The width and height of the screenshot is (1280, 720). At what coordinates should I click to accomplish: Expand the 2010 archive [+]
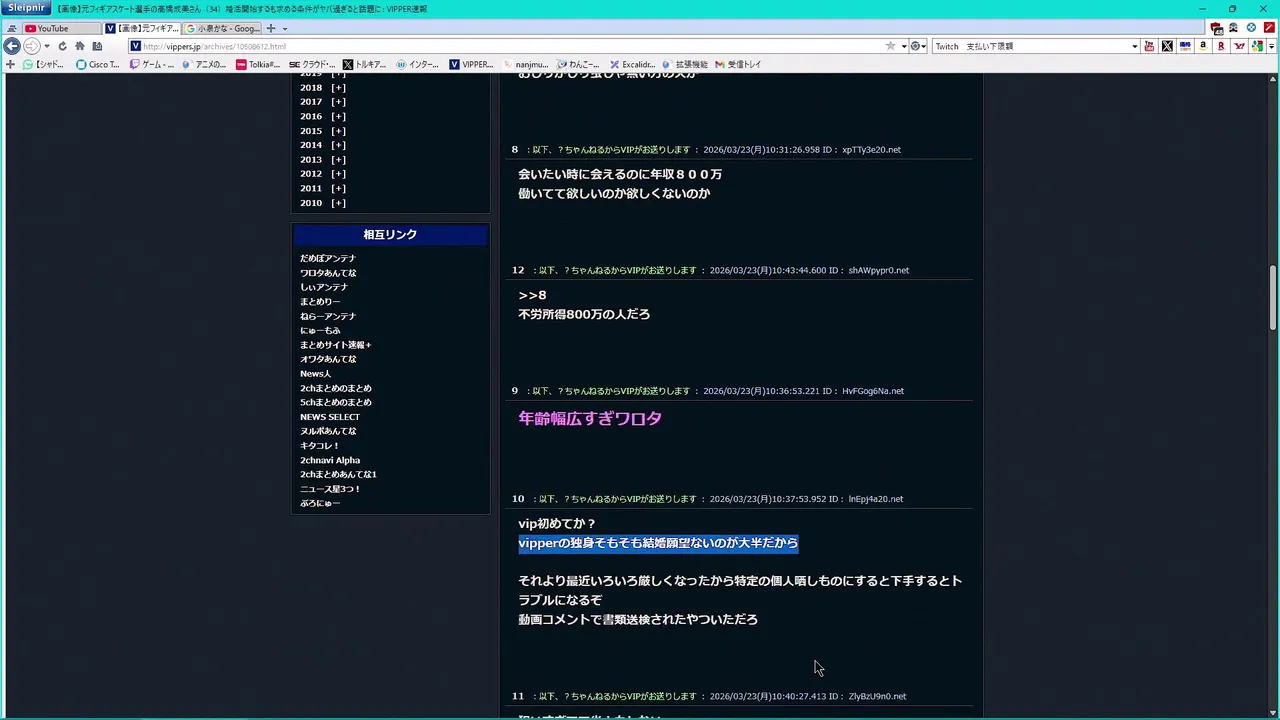coord(339,203)
